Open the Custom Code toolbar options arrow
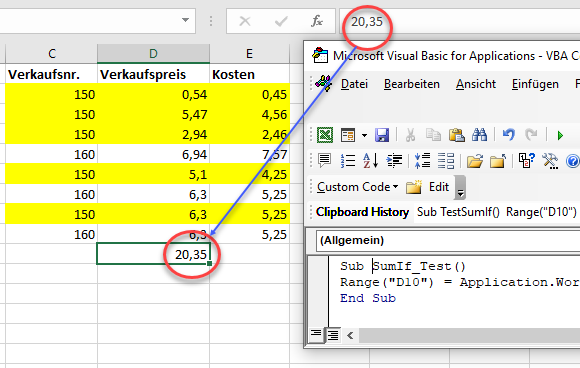The image size is (580, 368). (460, 188)
